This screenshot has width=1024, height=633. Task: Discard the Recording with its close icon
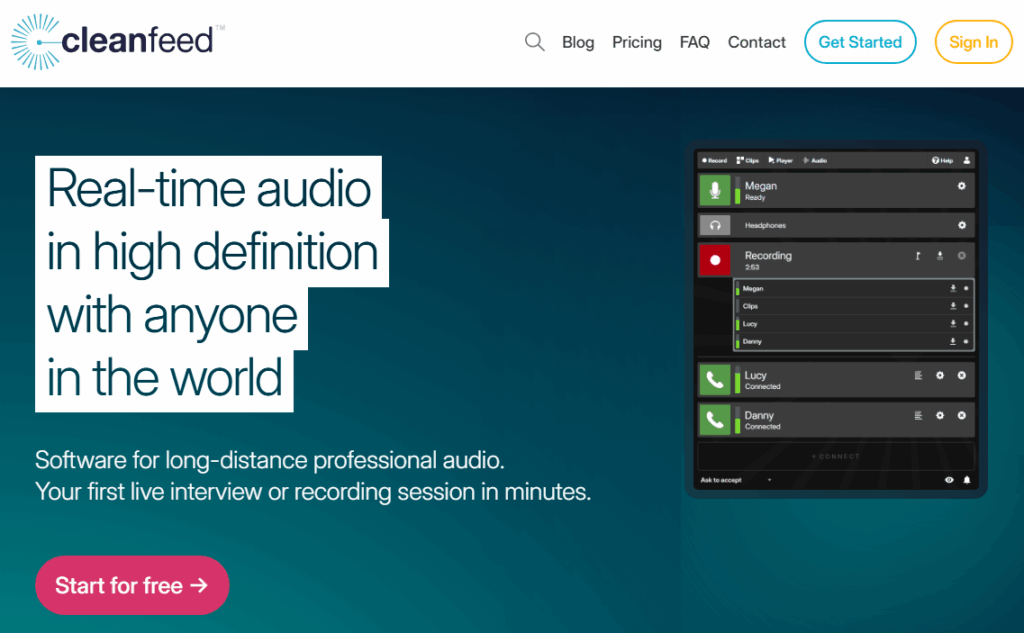961,256
